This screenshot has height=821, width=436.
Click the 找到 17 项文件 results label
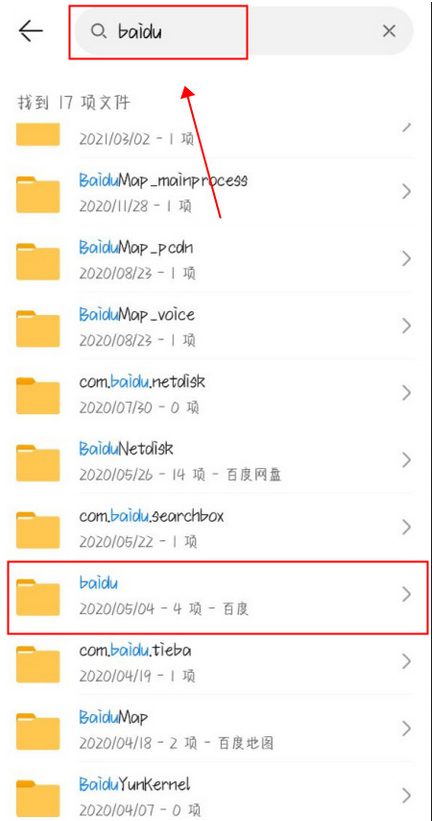pos(73,103)
